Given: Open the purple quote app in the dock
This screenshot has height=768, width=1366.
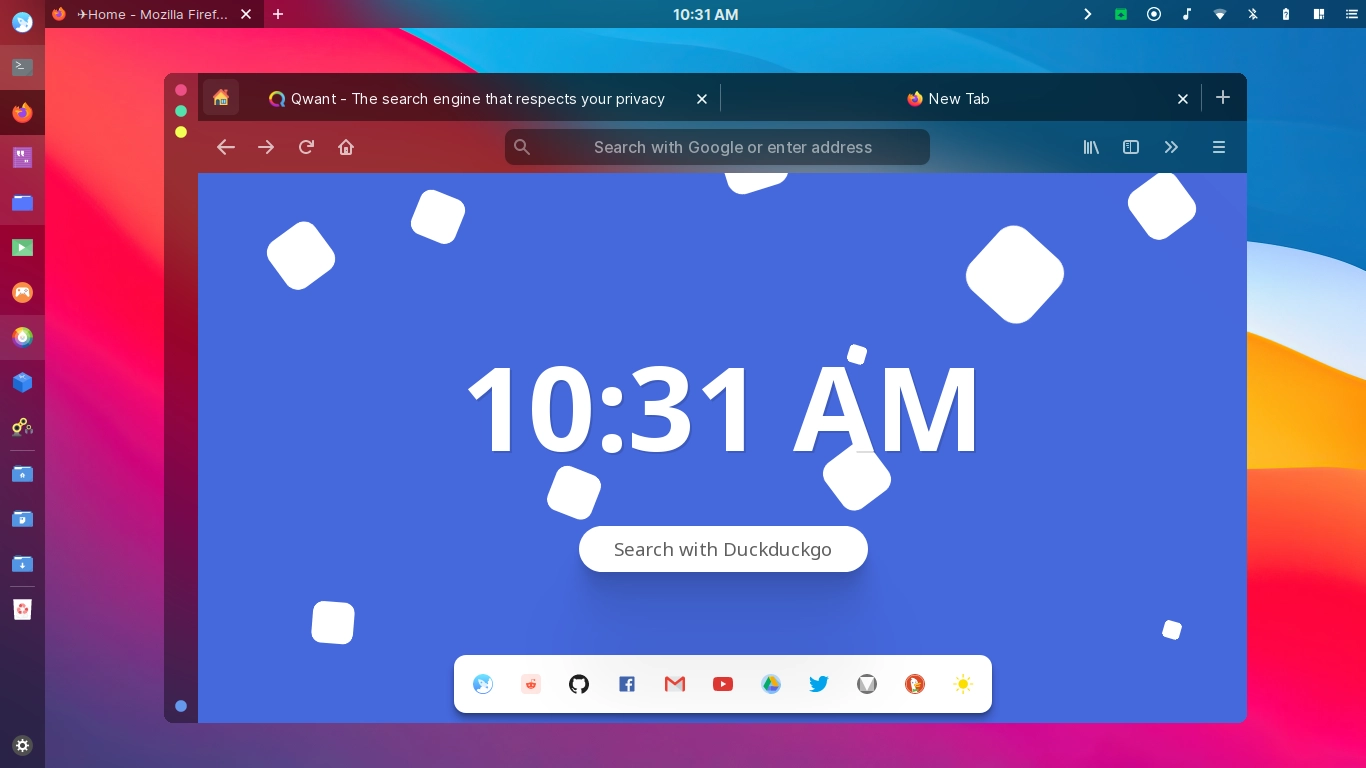Looking at the screenshot, I should click(22, 157).
